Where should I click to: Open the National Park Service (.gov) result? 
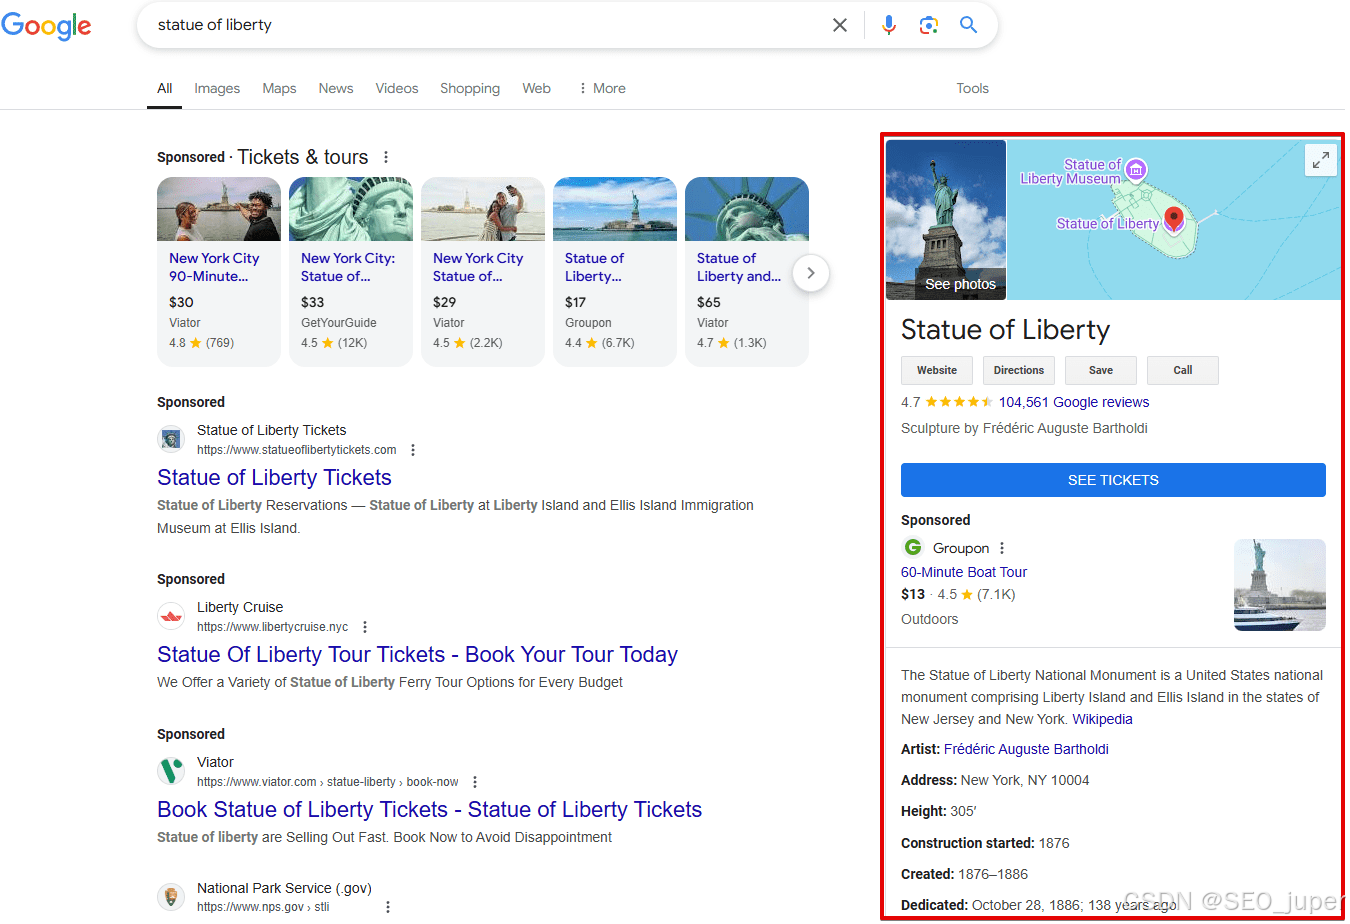tap(284, 888)
